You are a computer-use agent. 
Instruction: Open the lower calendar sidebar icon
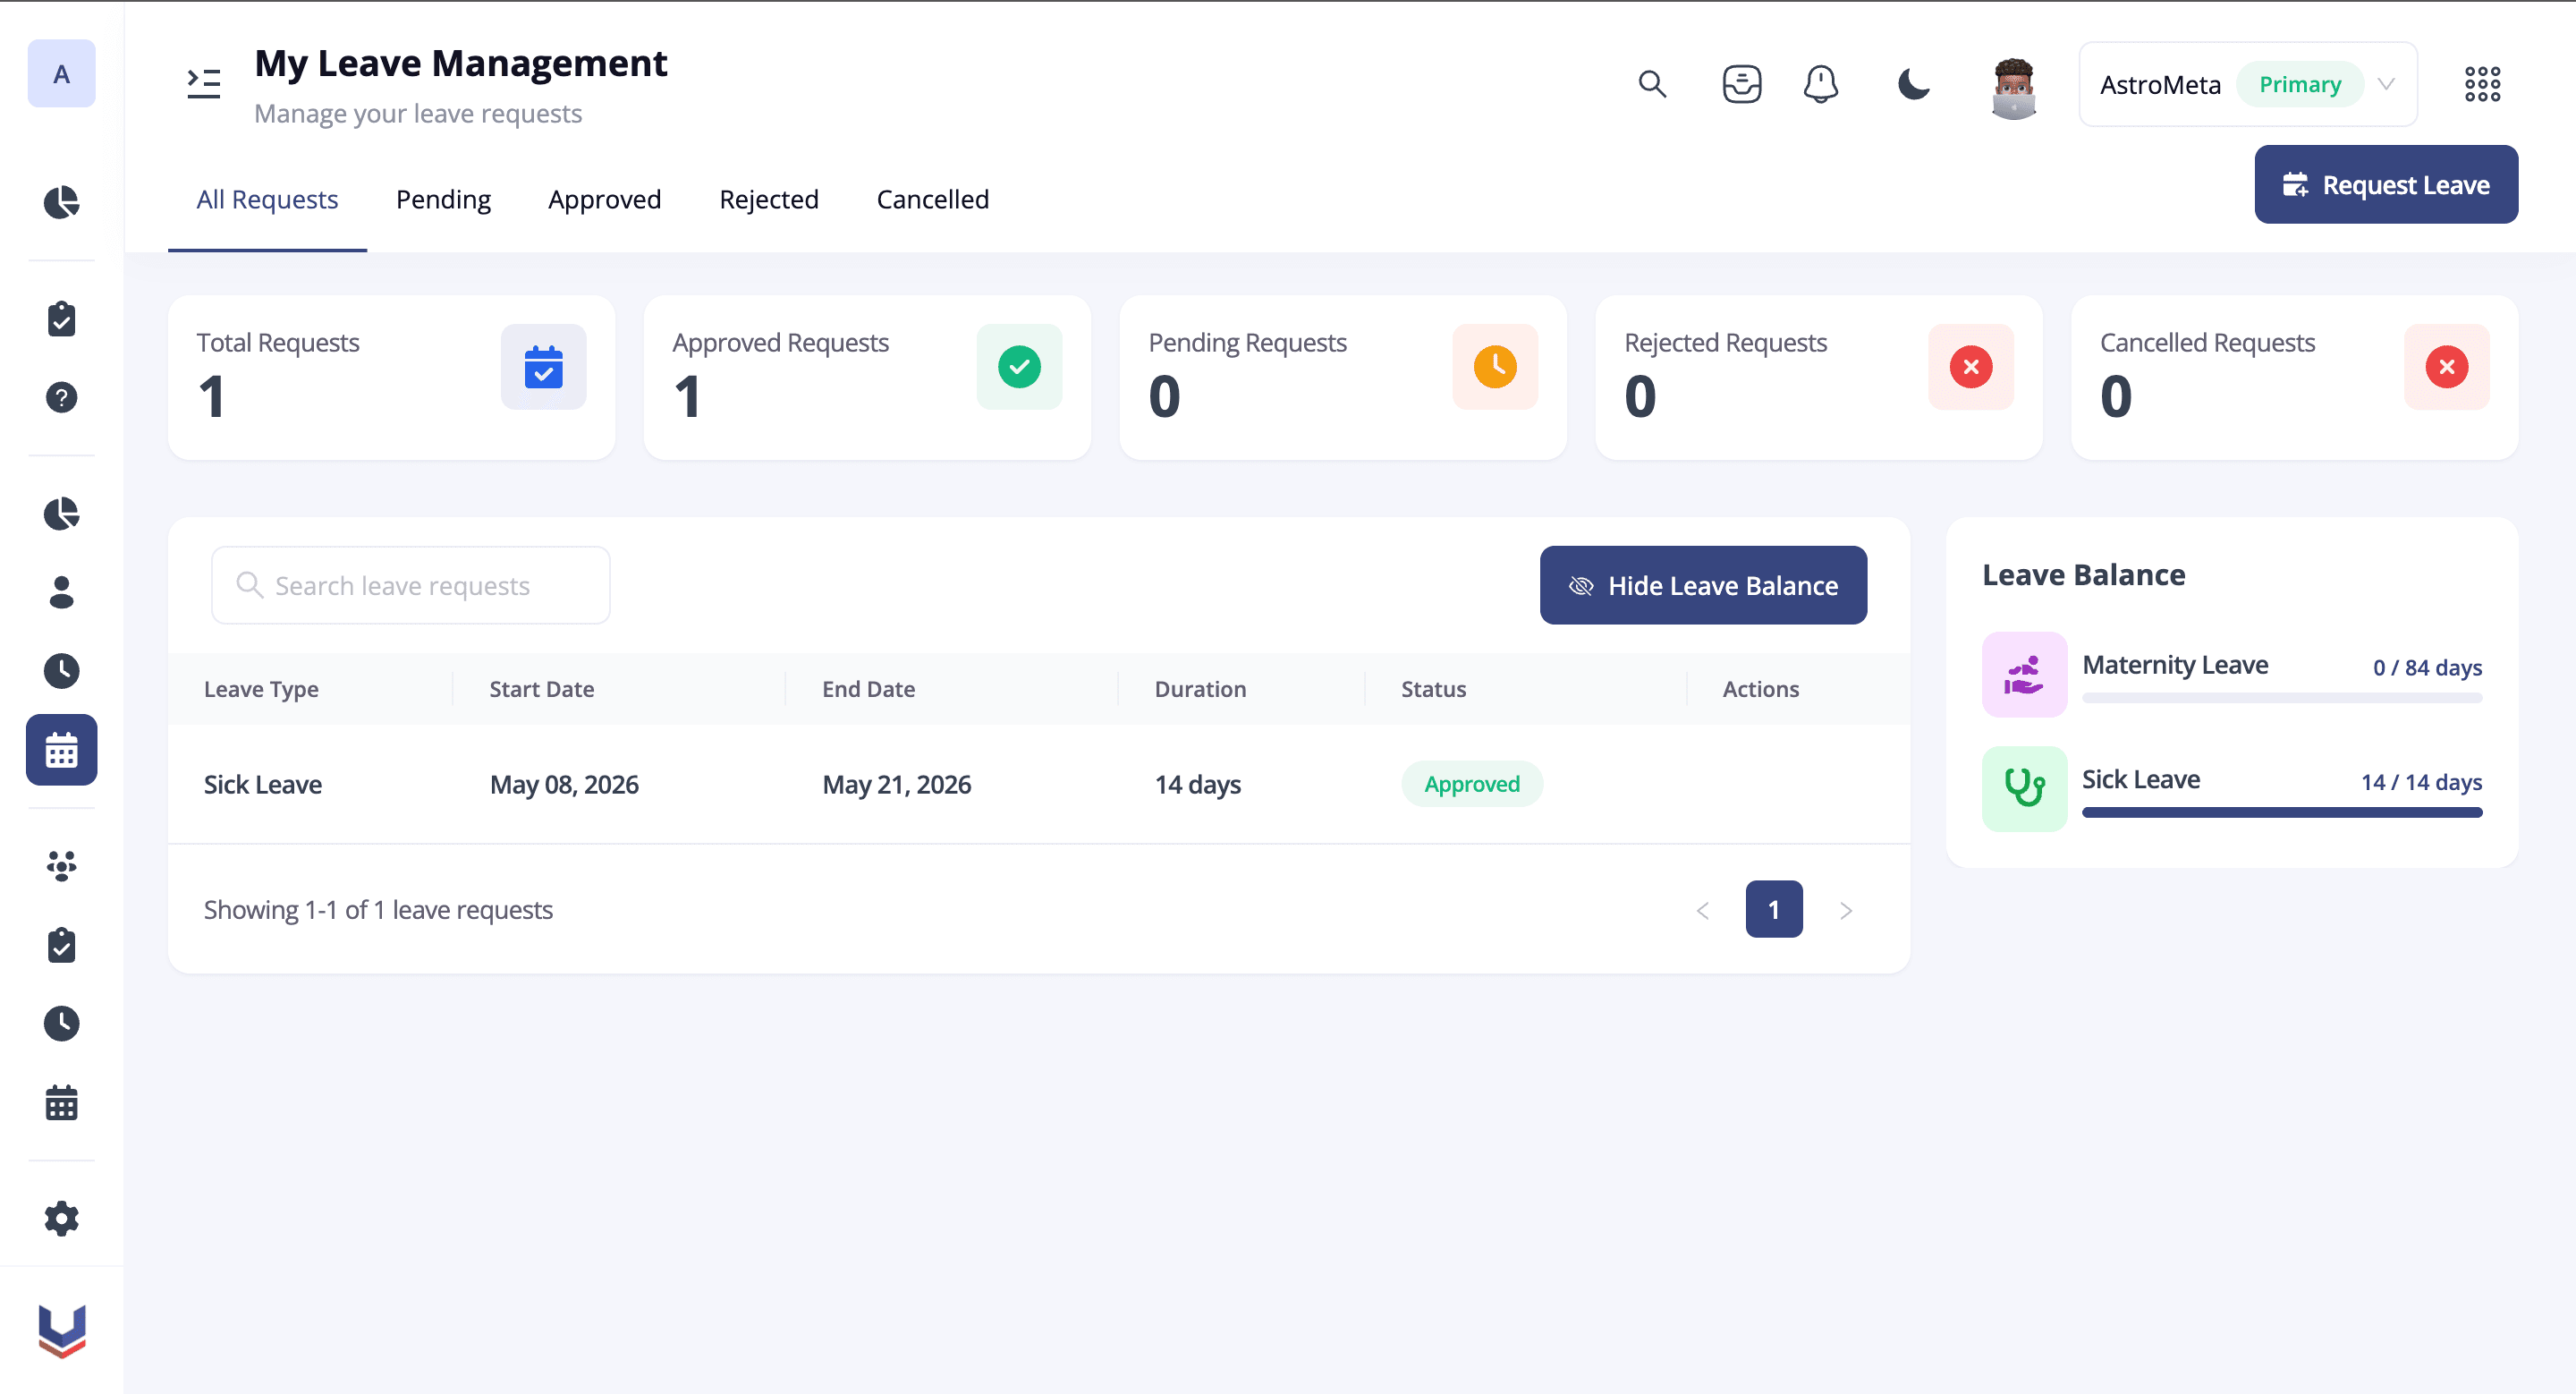tap(61, 1102)
